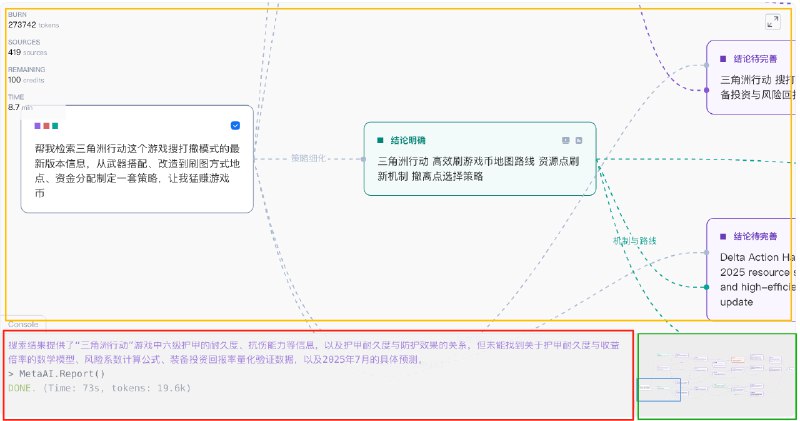Image resolution: width=800 pixels, height=421 pixels.
Task: Select the node 三角洲行动 摸打 备投资与风险回报
Action: [x=752, y=78]
